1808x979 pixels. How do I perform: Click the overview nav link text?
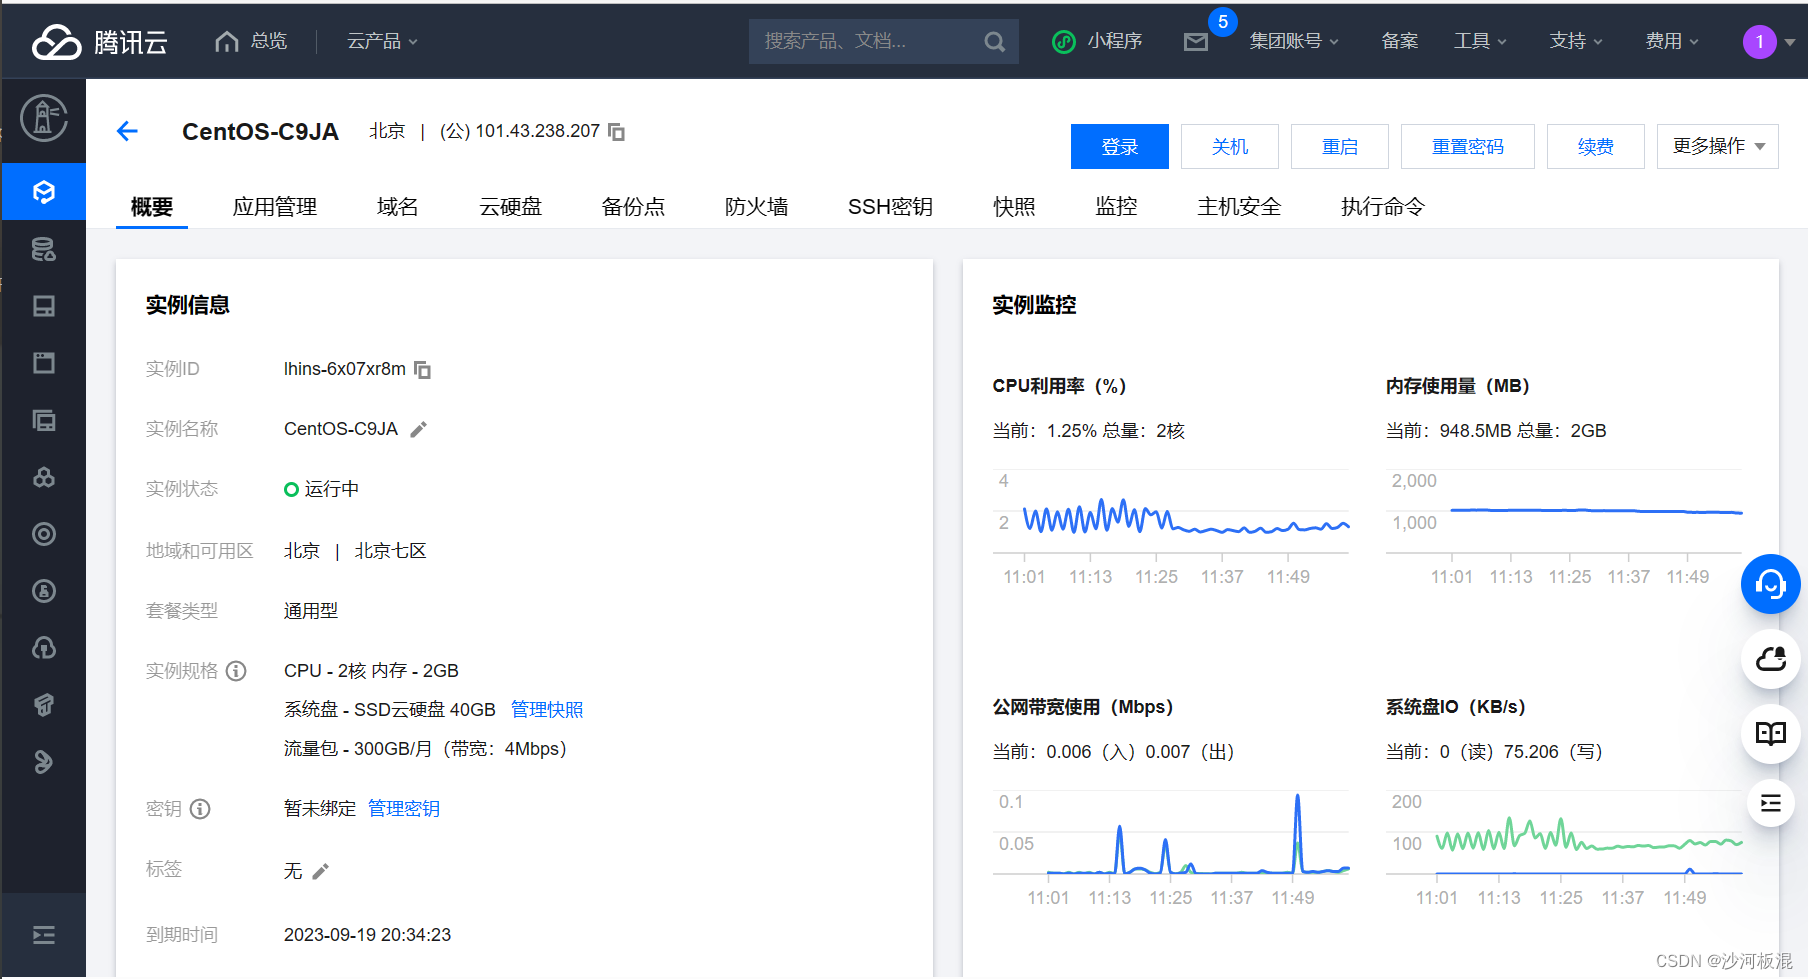(269, 41)
